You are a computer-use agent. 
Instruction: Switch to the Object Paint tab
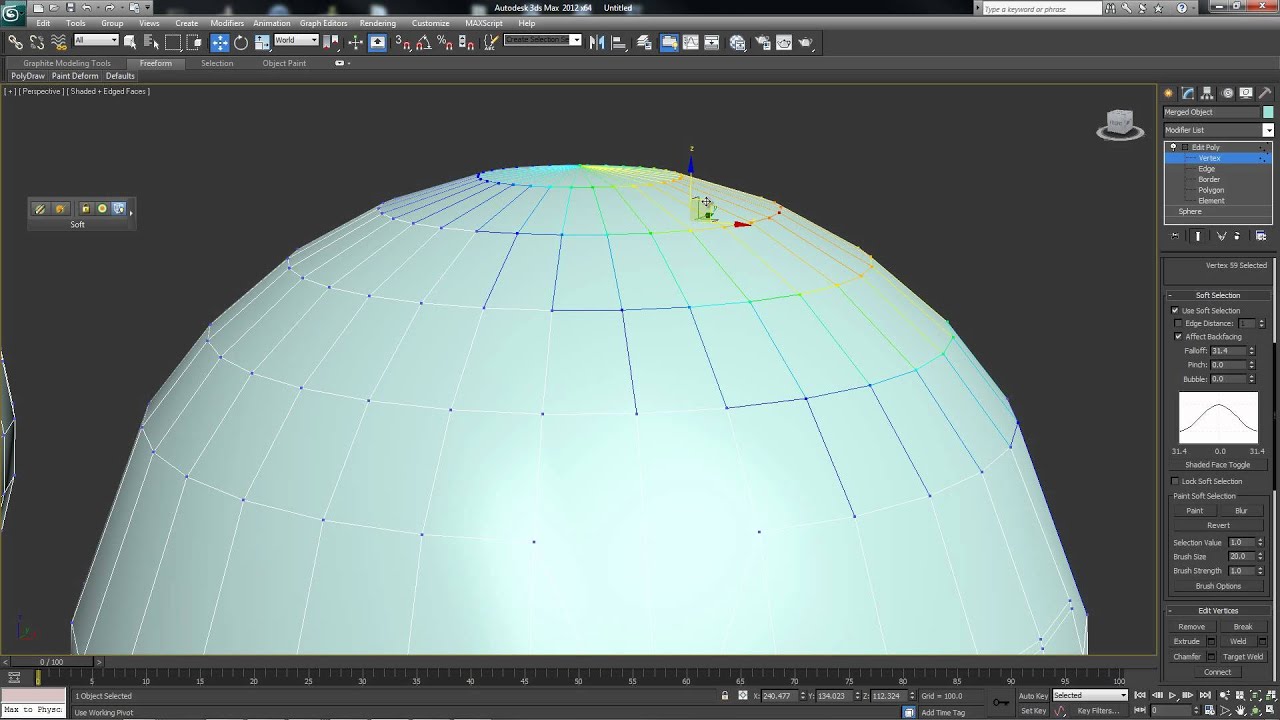coord(284,63)
